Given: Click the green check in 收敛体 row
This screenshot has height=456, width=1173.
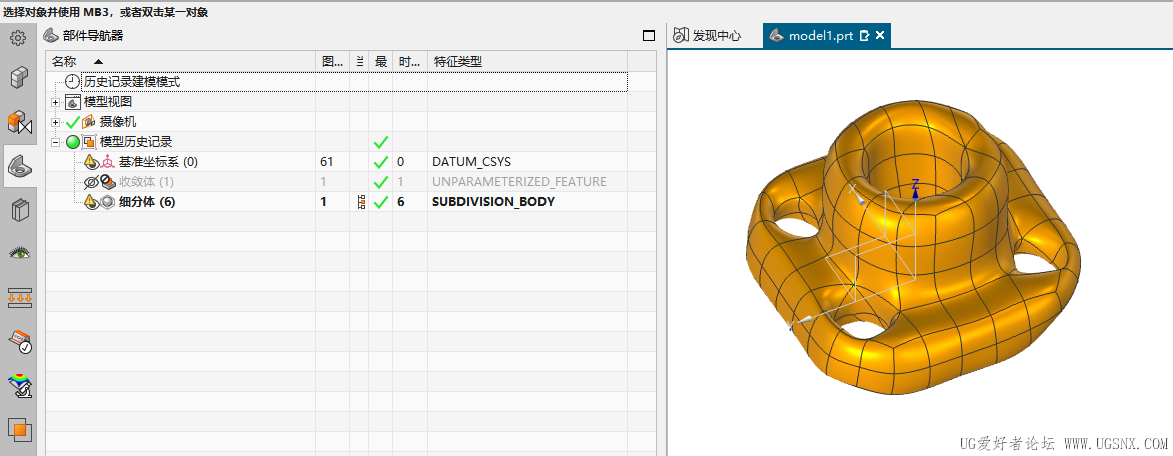Looking at the screenshot, I should coord(381,182).
